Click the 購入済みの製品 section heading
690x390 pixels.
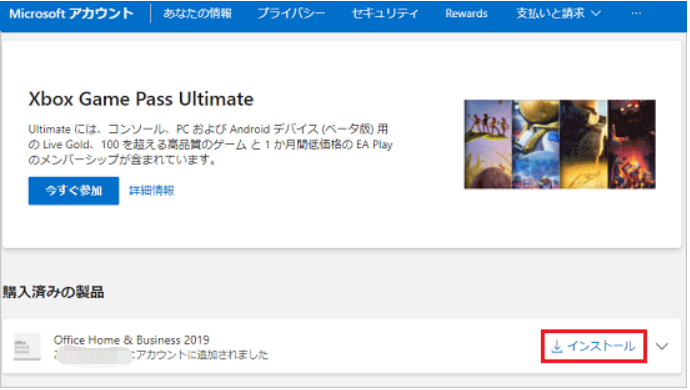click(x=53, y=292)
